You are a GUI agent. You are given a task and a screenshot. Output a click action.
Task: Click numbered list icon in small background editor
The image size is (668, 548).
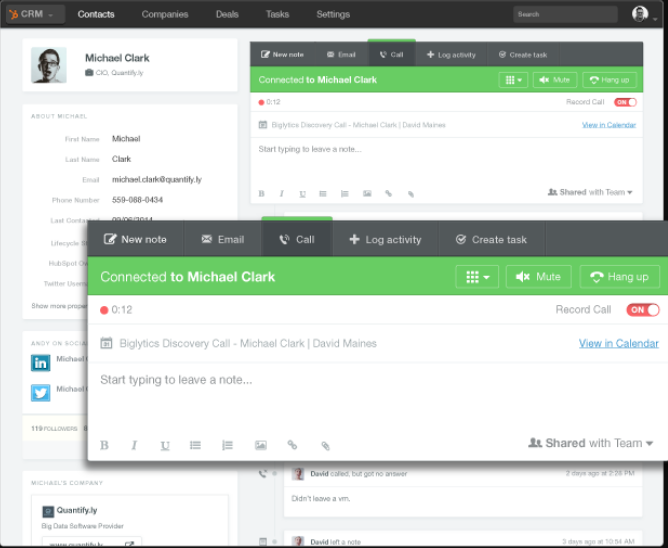(x=345, y=194)
